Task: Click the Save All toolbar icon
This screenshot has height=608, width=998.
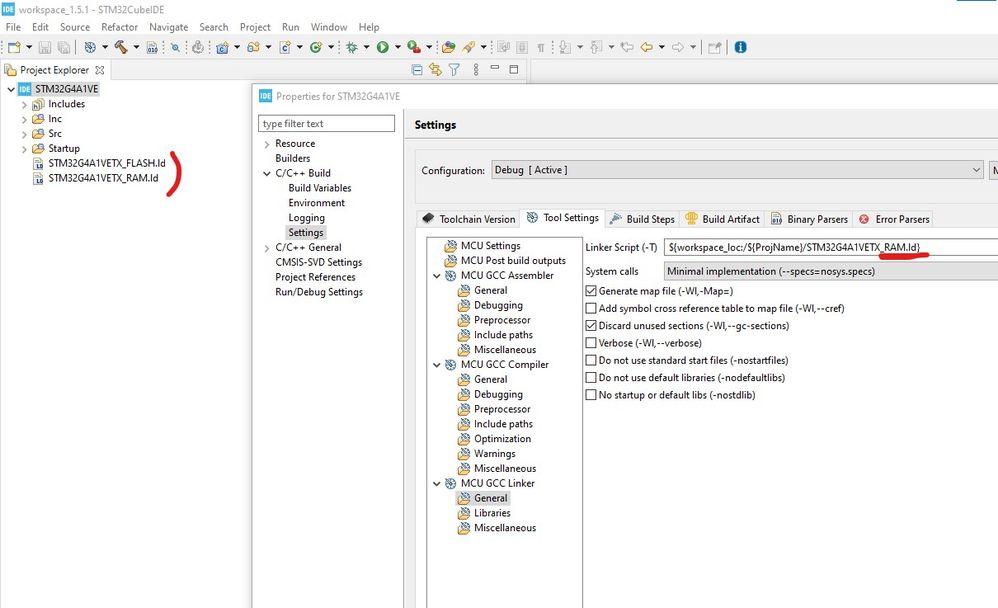Action: pos(64,47)
